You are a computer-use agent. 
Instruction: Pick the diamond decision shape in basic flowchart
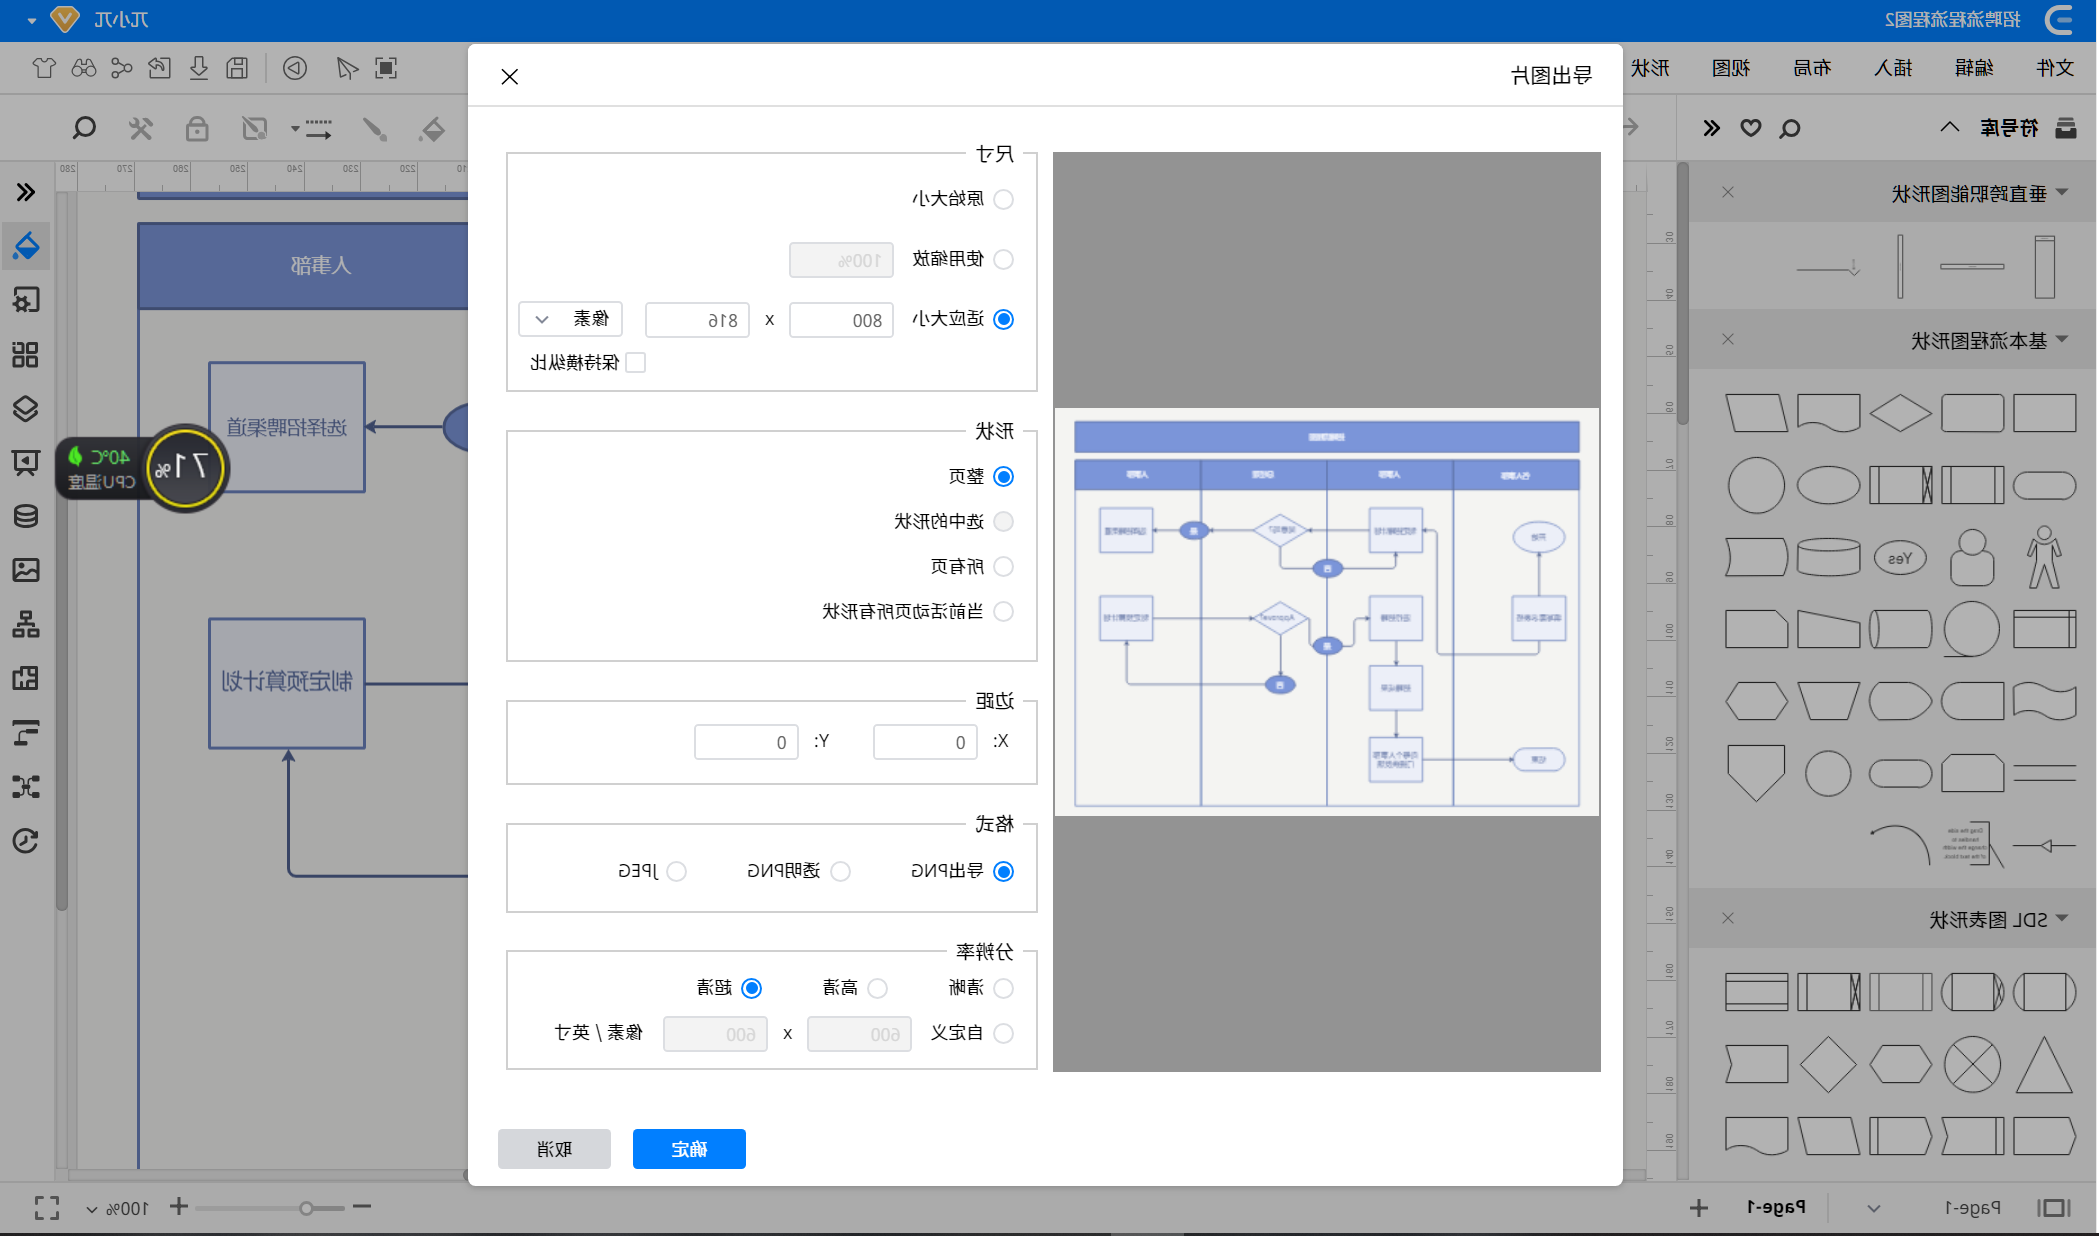1900,413
